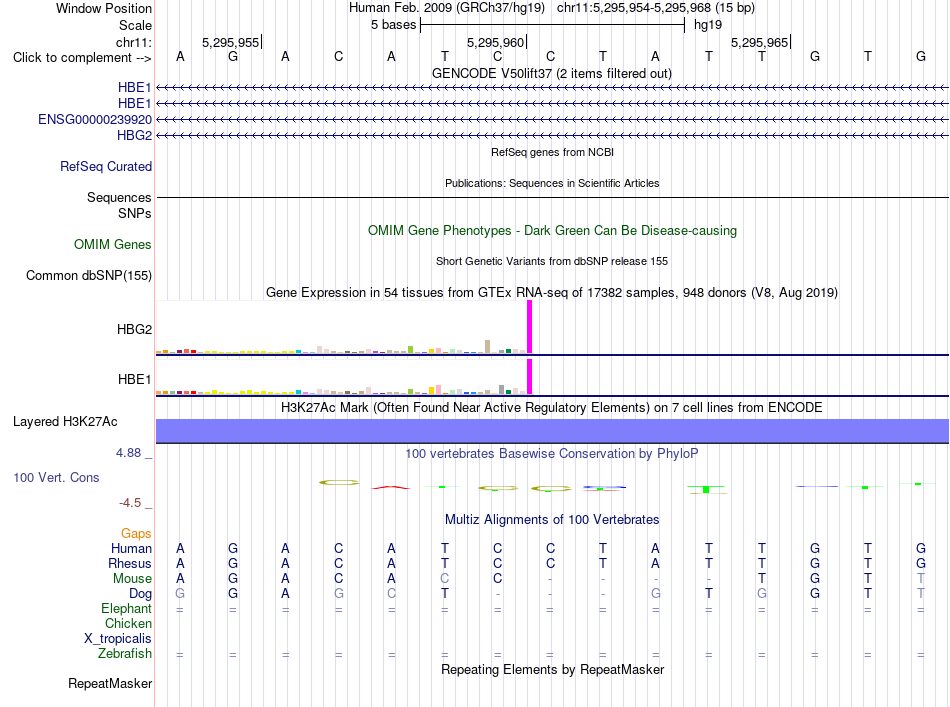Click the magenta bar in HBE1 expression chart
950x707 pixels.
(x=530, y=377)
